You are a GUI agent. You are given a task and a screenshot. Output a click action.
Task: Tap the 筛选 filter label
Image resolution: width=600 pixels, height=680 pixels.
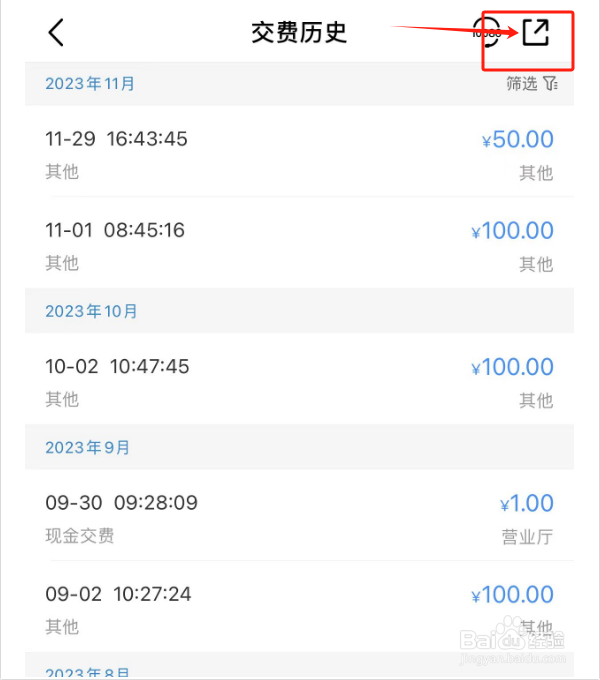click(x=522, y=83)
